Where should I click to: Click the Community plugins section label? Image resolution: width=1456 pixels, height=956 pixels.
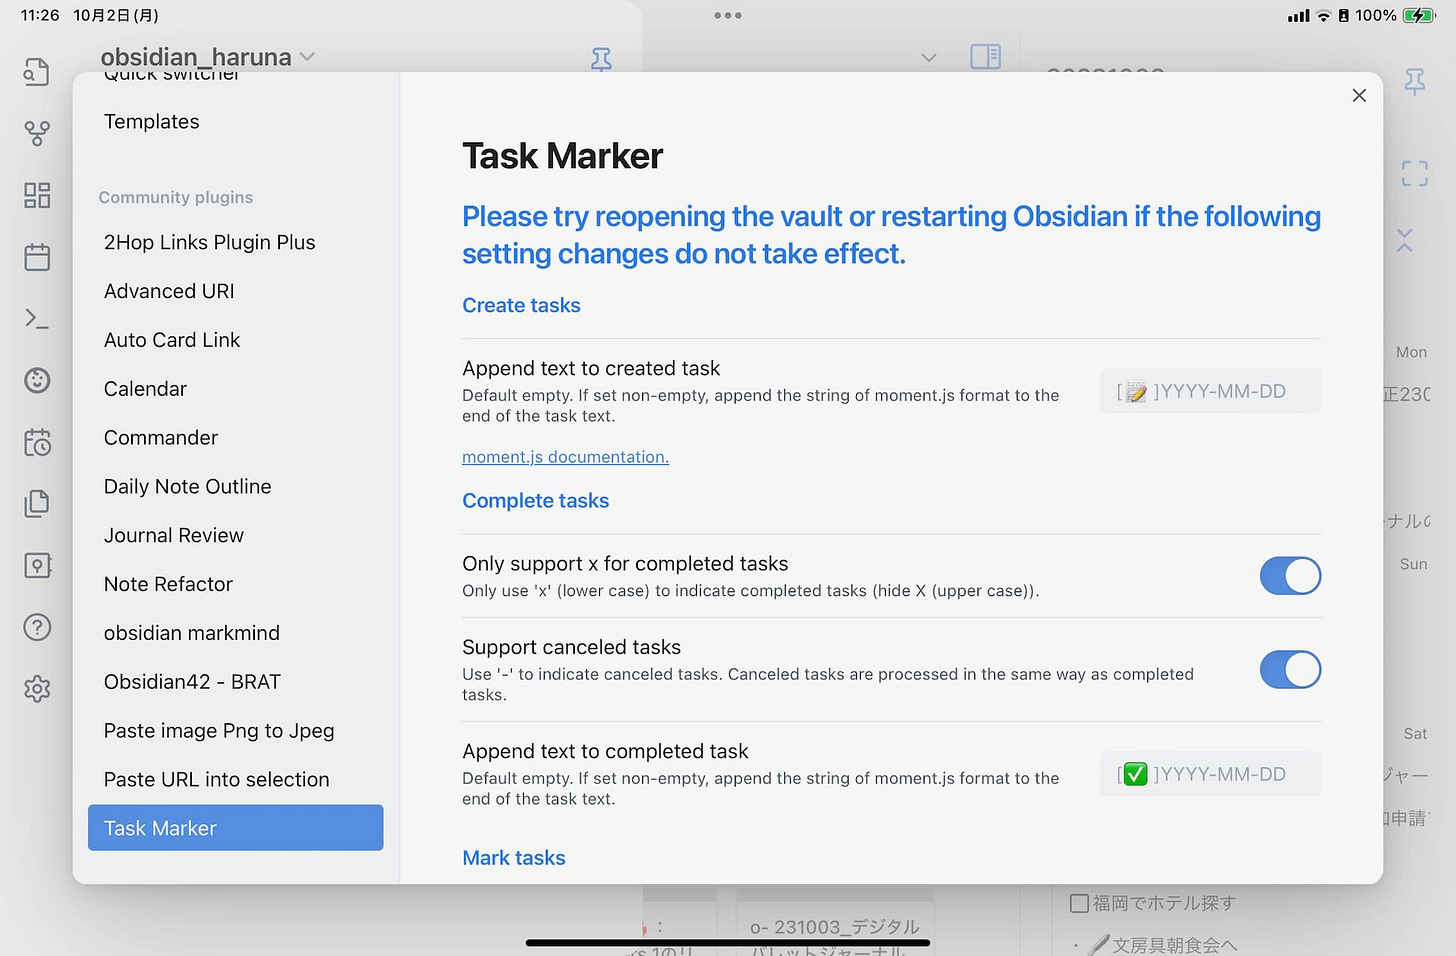click(x=176, y=198)
